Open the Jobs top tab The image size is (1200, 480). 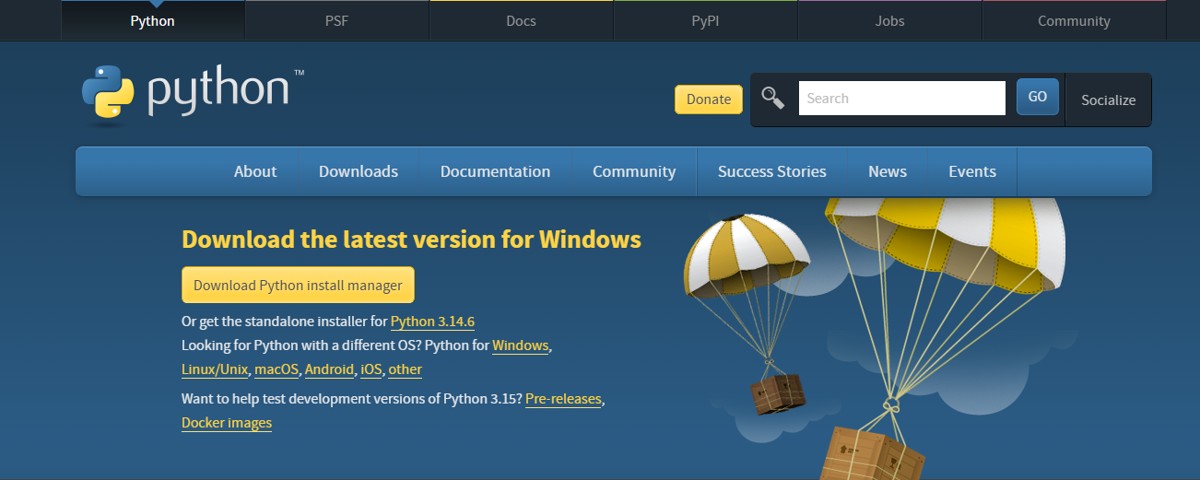(889, 21)
